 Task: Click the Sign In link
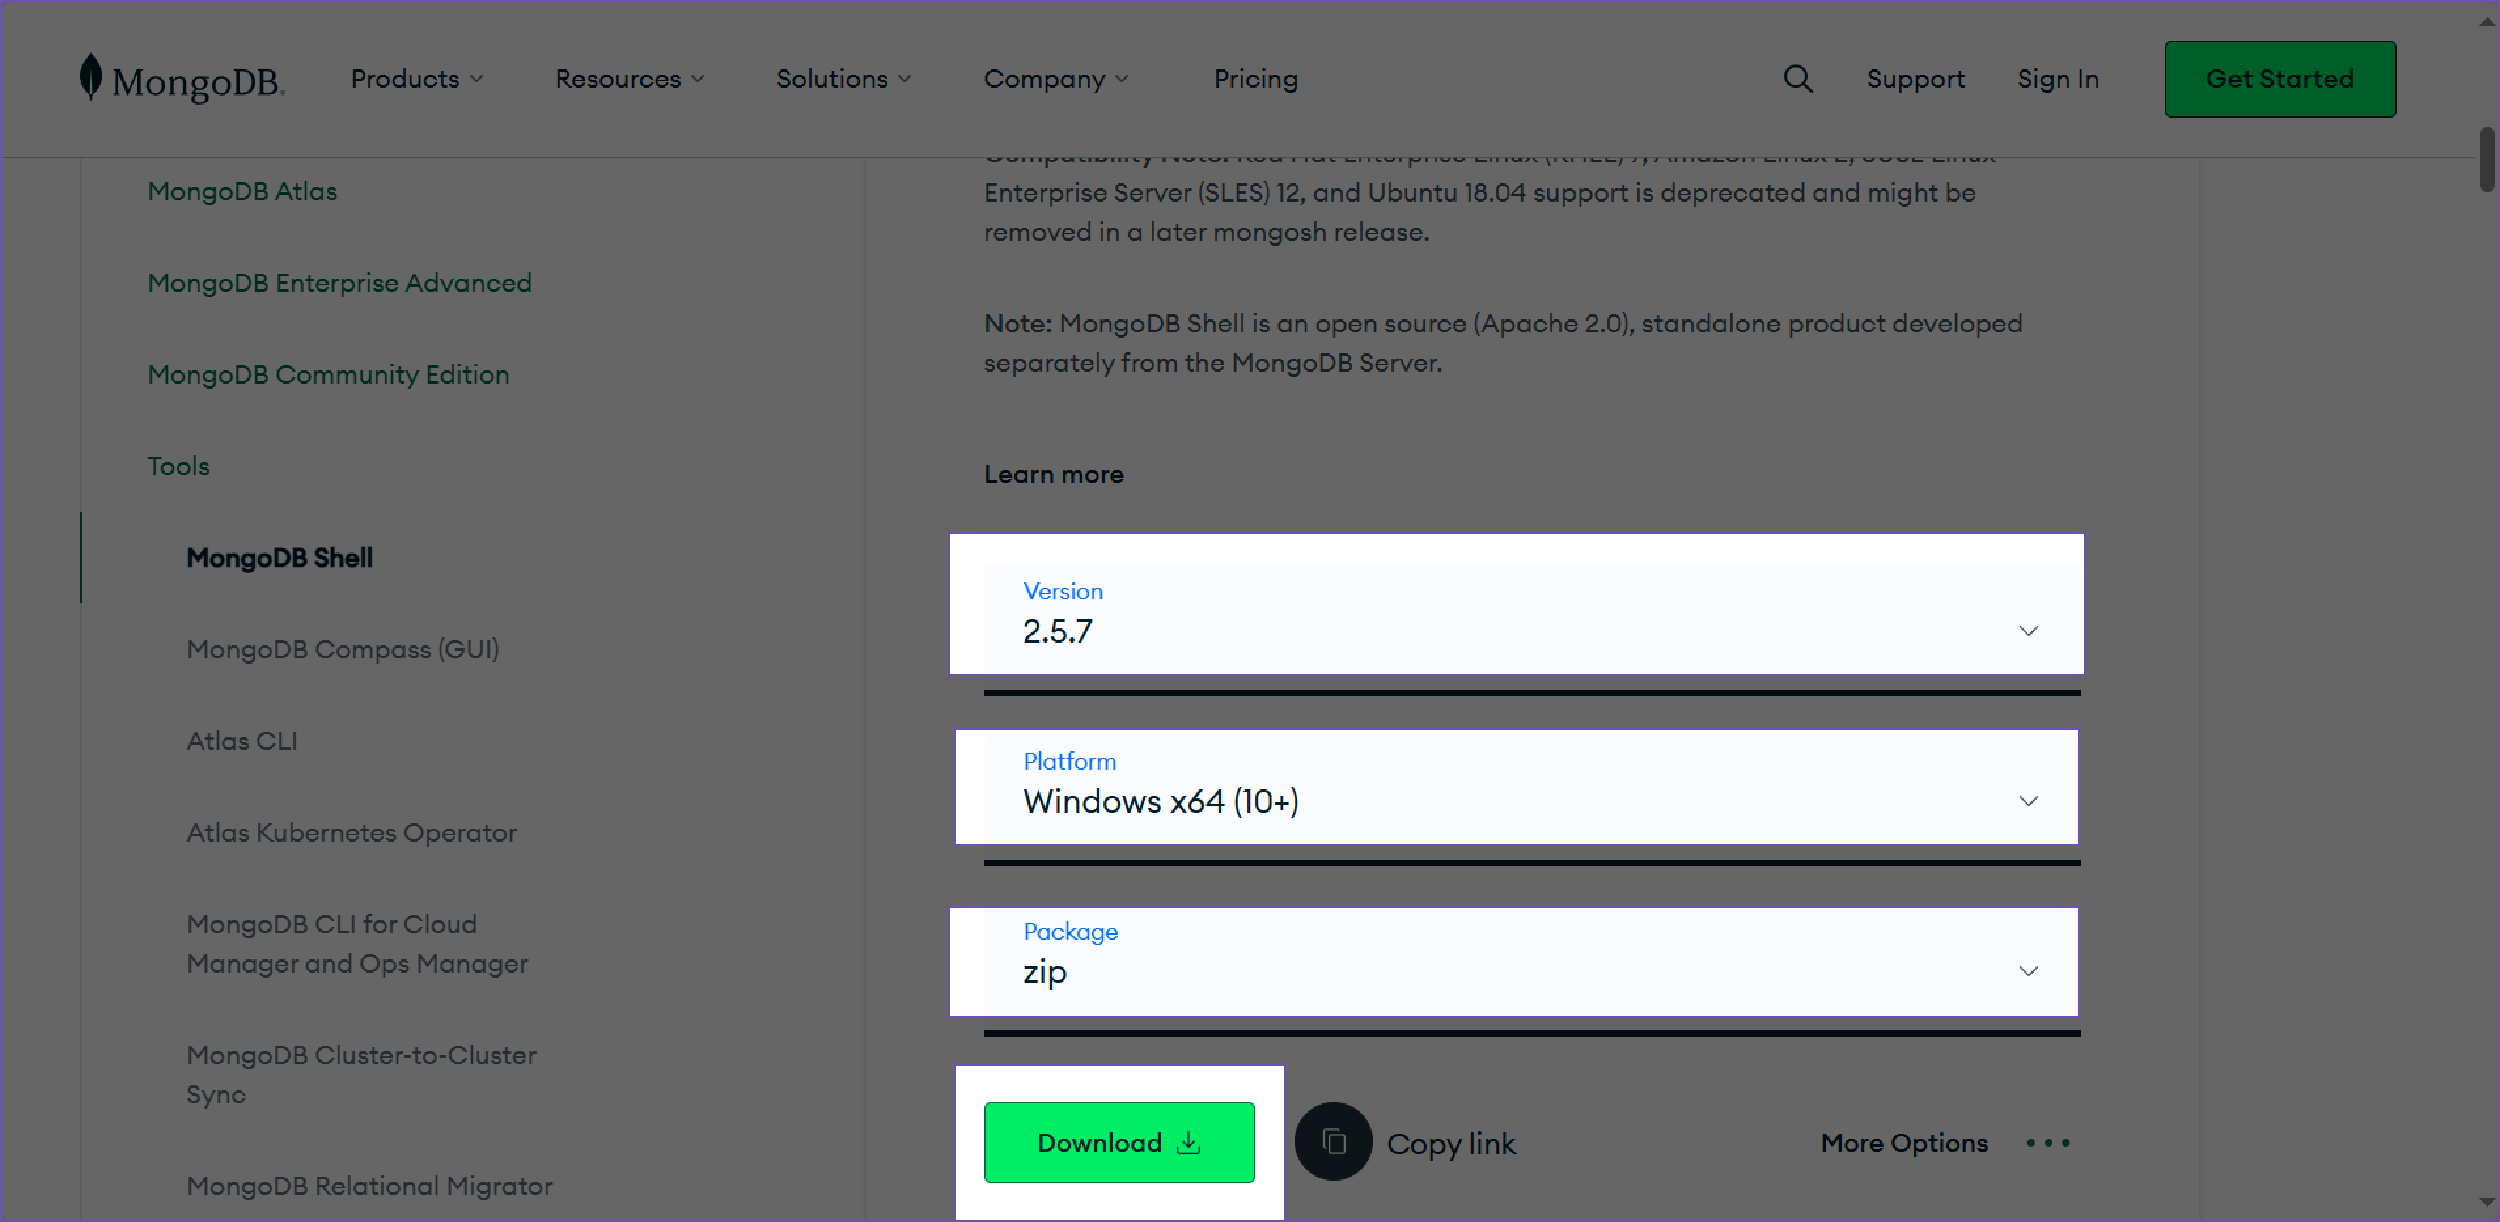2058,79
